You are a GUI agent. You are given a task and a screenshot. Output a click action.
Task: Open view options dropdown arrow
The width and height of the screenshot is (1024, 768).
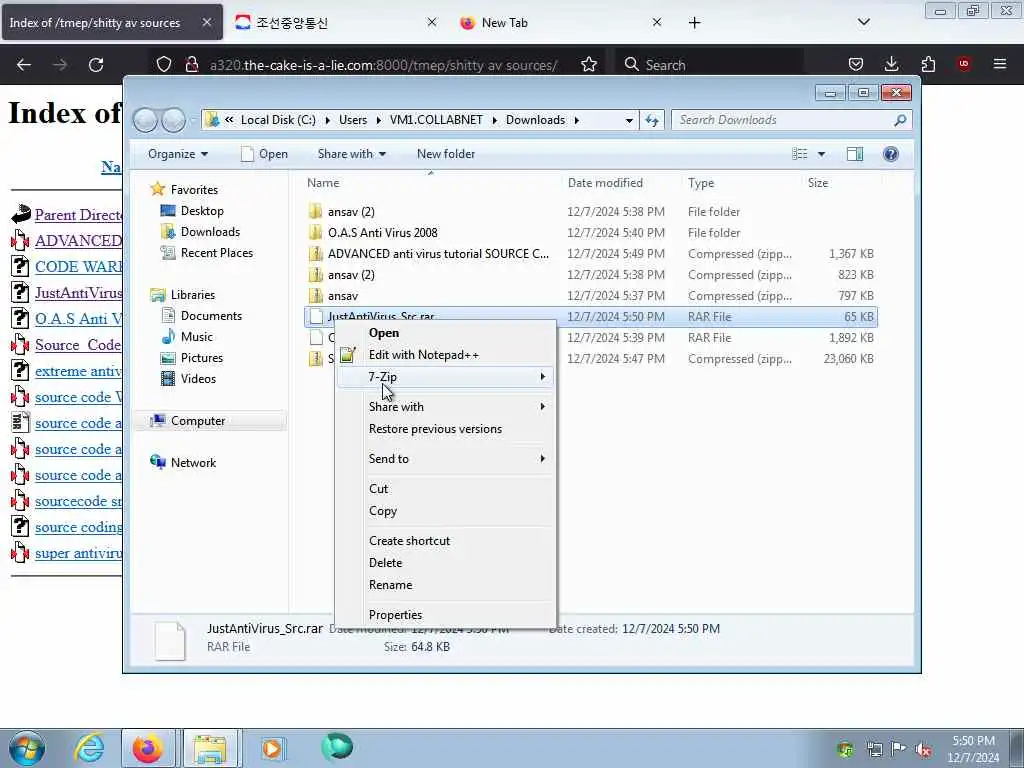tap(822, 154)
